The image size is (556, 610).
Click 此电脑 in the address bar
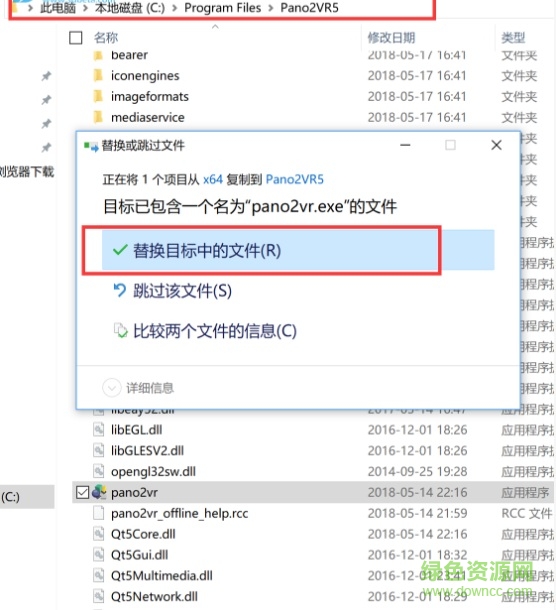(x=58, y=8)
